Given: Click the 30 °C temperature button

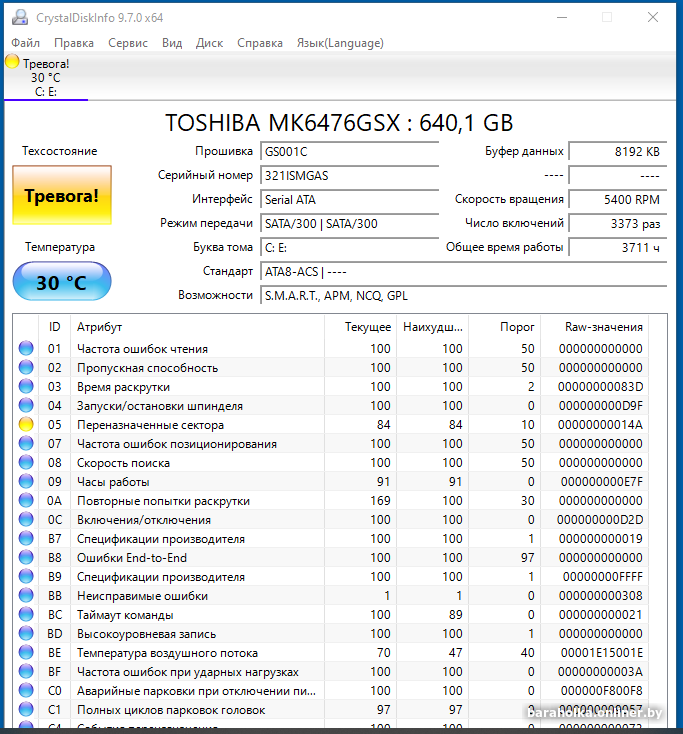Looking at the screenshot, I should [62, 281].
